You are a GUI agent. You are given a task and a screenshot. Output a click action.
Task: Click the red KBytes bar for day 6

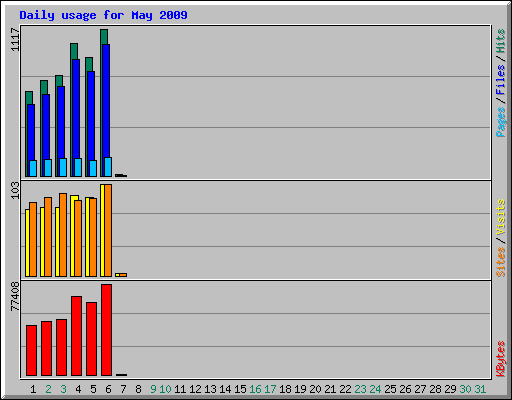tap(106, 330)
